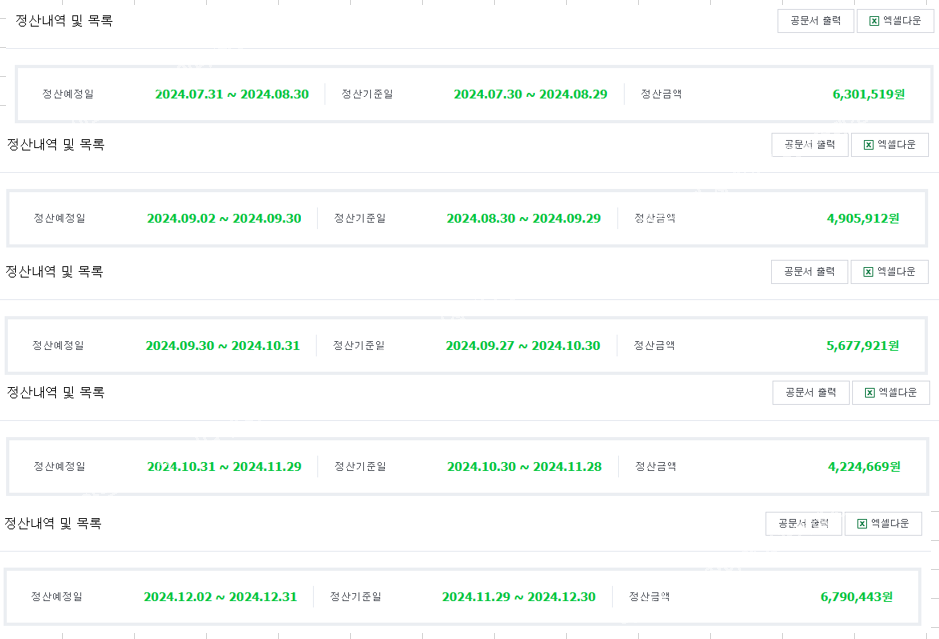The height and width of the screenshot is (639, 939).
Task: Click the base period 2024.09.27 ~ 2024.10.30
Action: (x=523, y=346)
